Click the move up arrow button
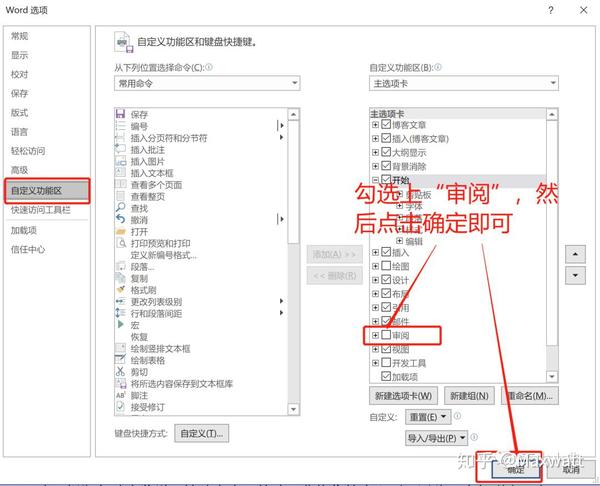 coord(575,254)
